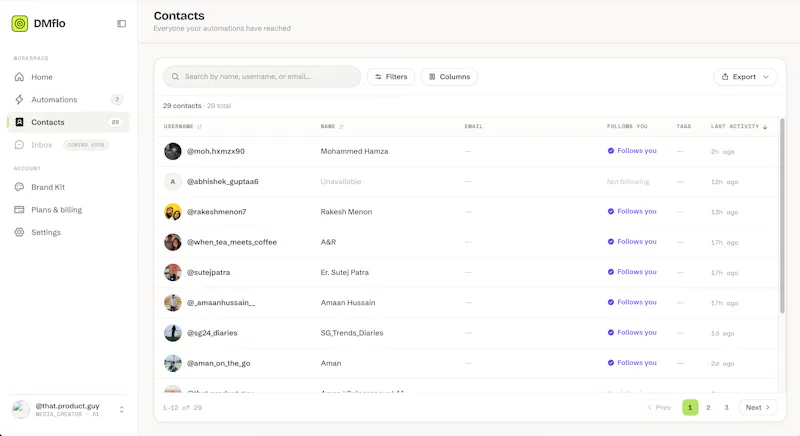The height and width of the screenshot is (436, 800).
Task: Click the avatar of @moh.hxmzx90
Action: [172, 151]
